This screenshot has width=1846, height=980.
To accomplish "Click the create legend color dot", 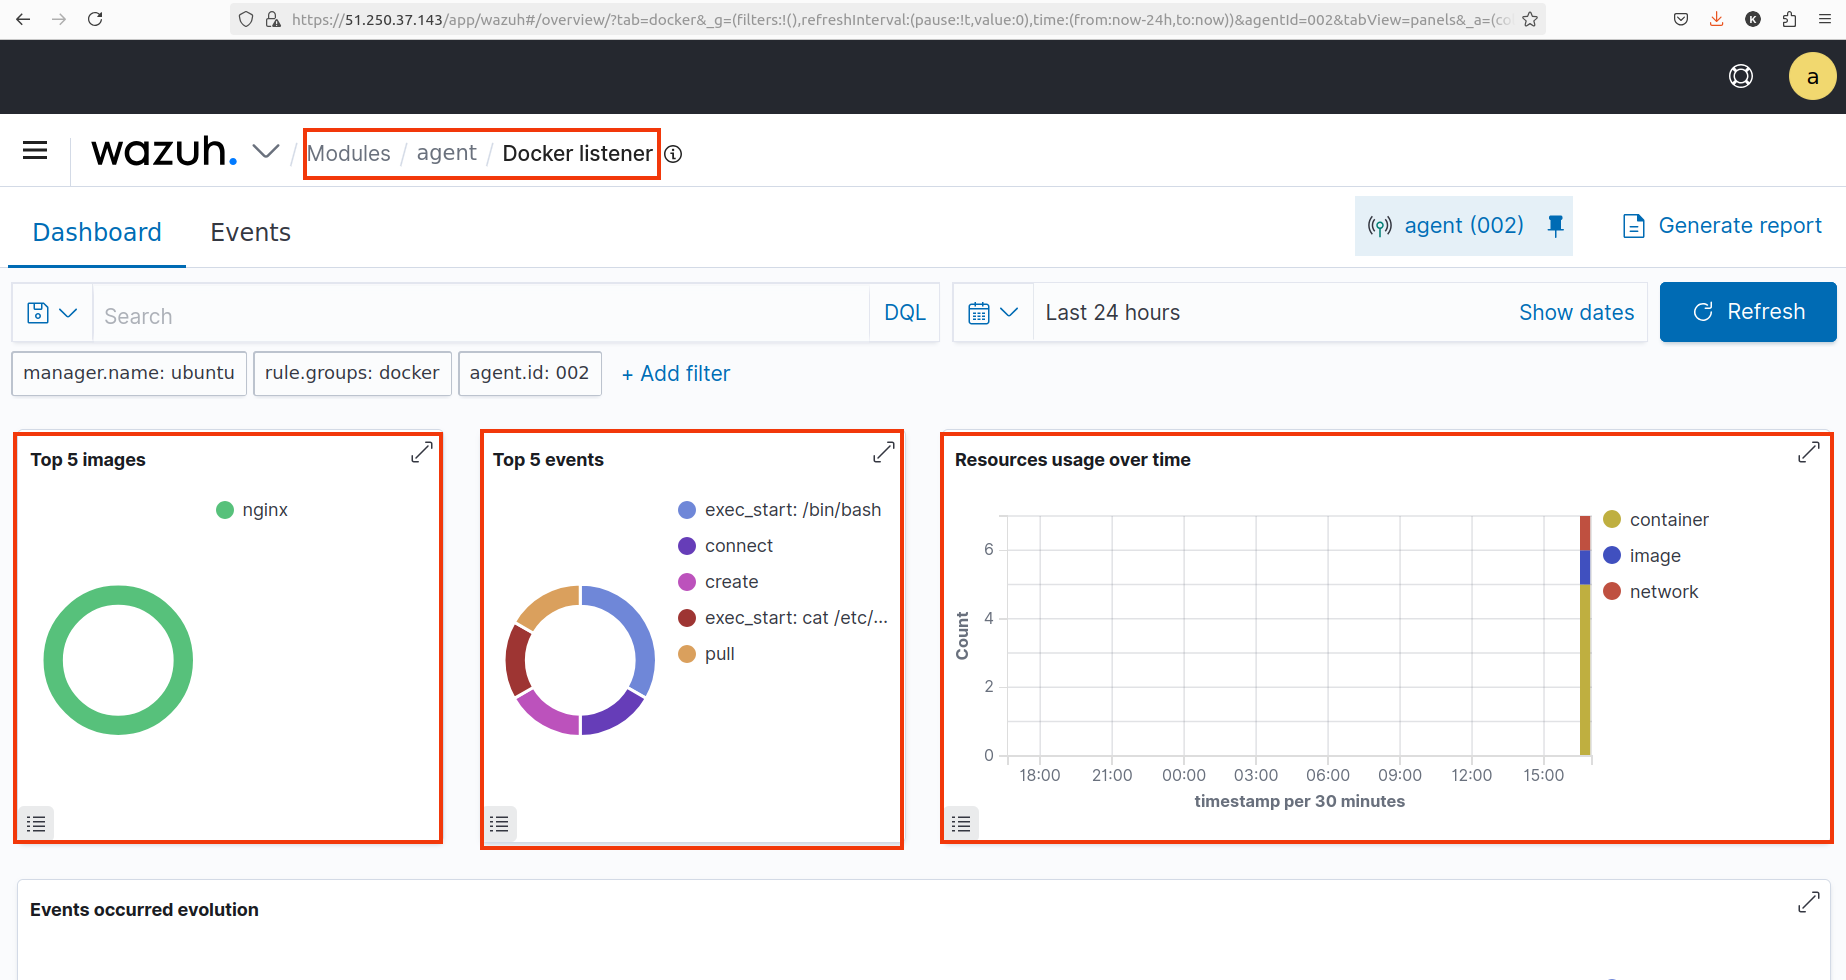I will tap(687, 582).
